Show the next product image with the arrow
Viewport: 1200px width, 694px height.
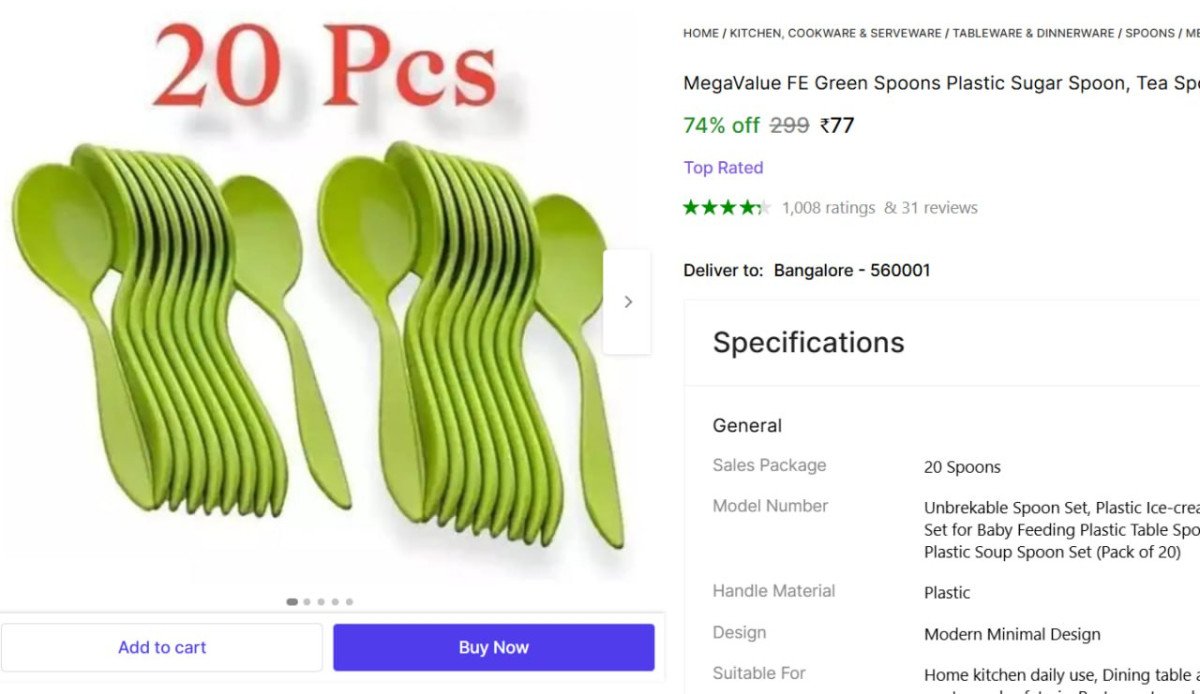[x=627, y=301]
